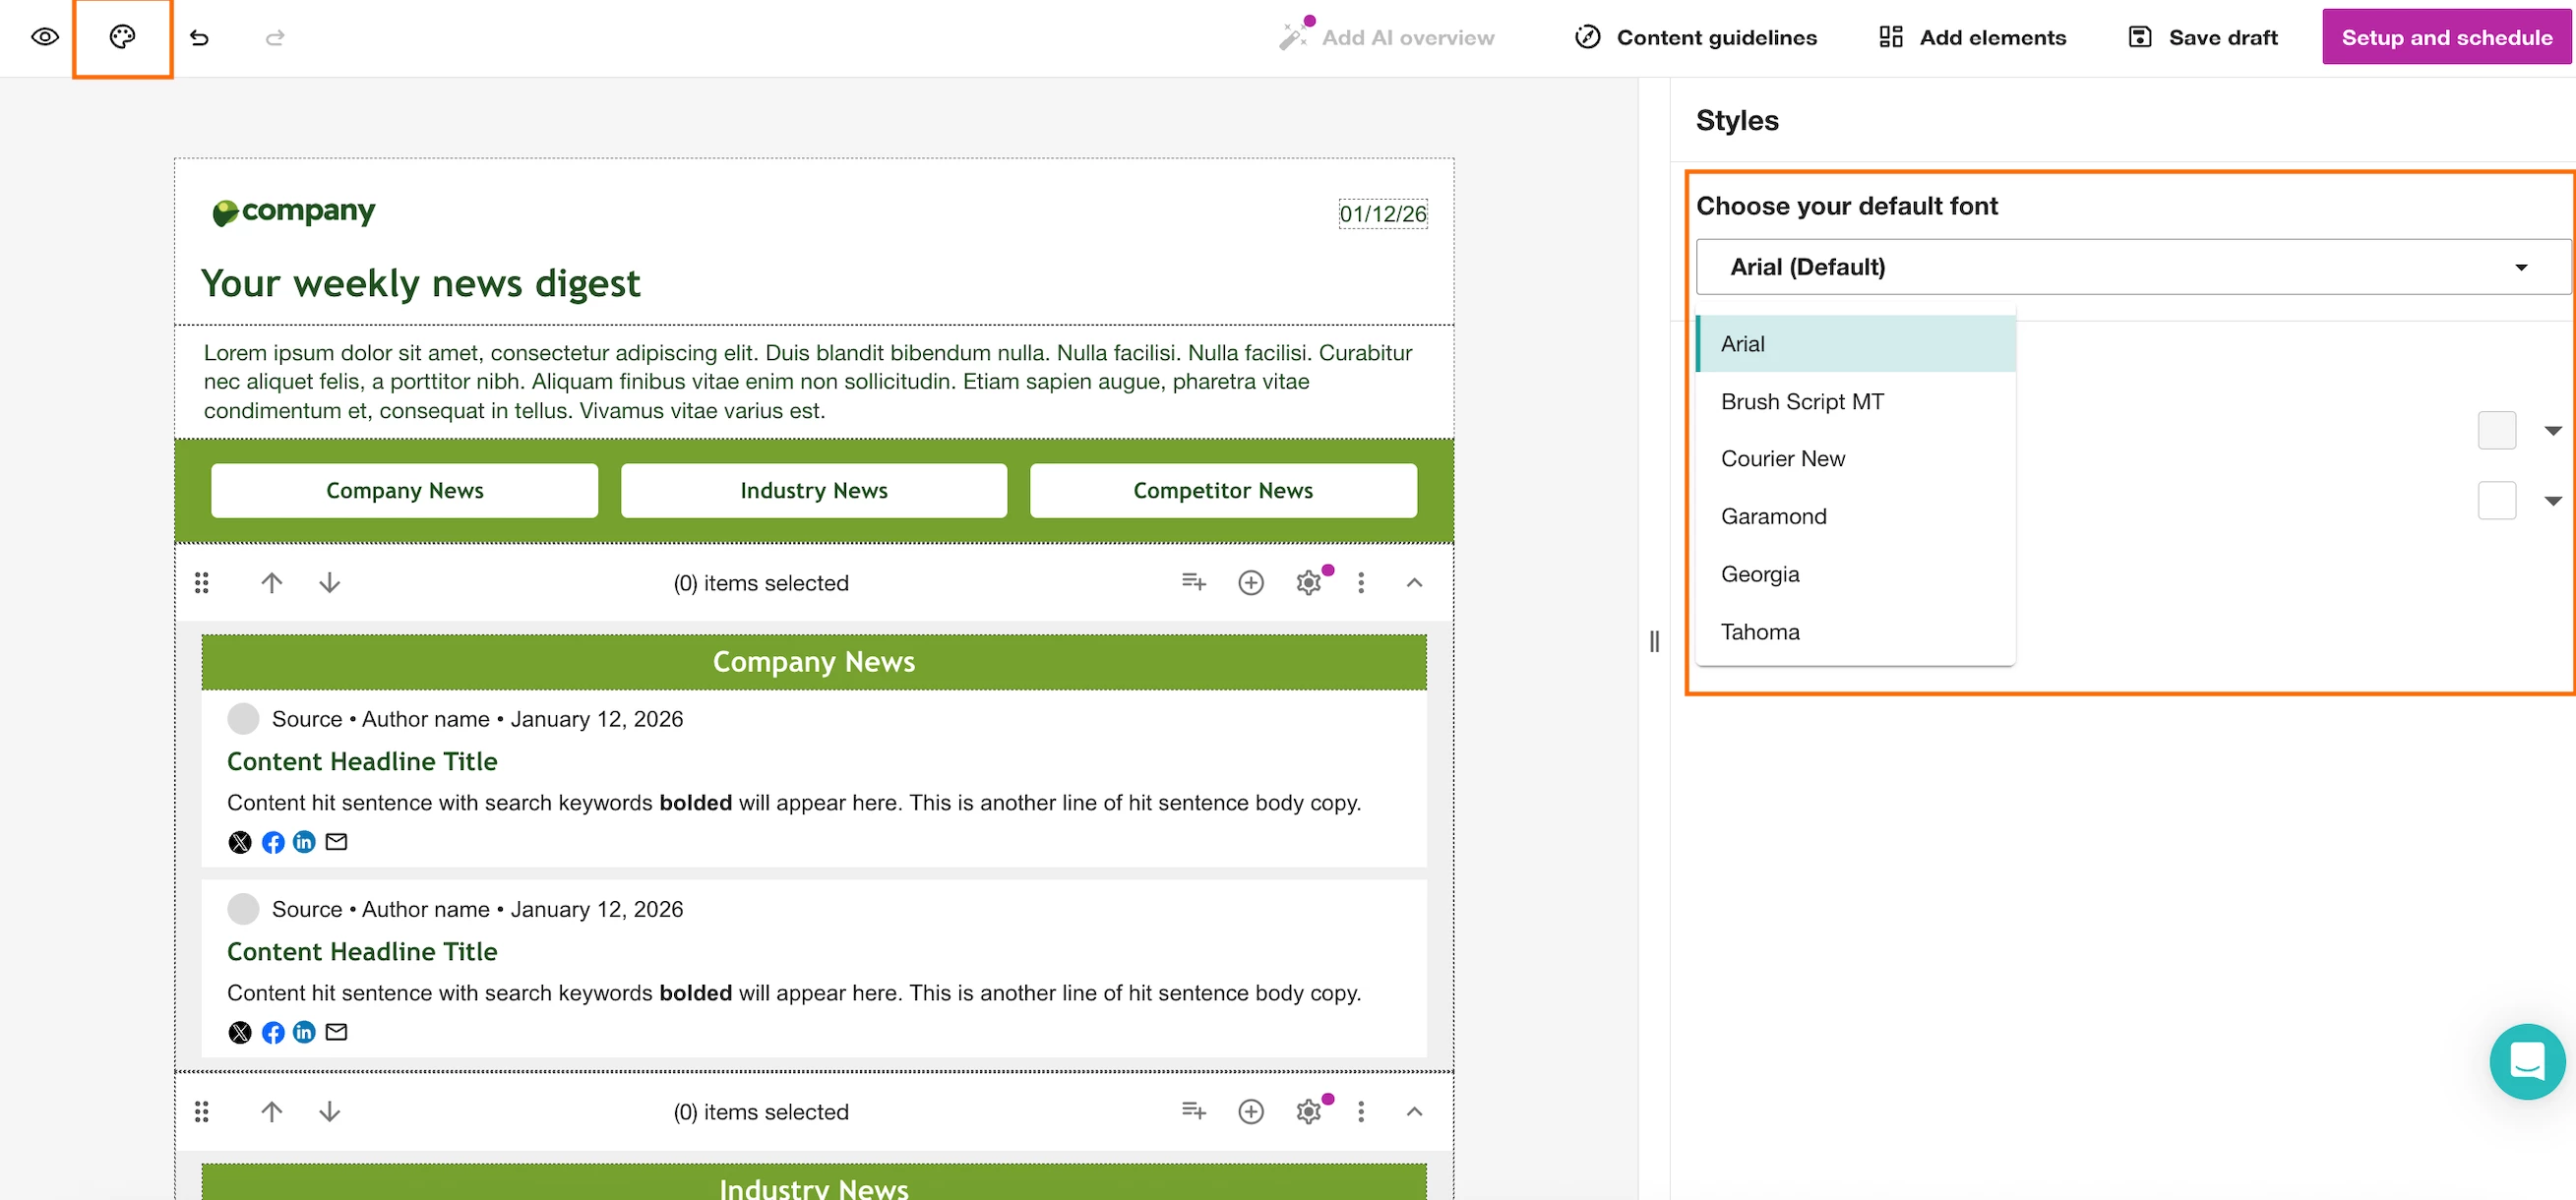The width and height of the screenshot is (2576, 1200).
Task: Click the upper gray color swatch
Action: pos(2496,430)
